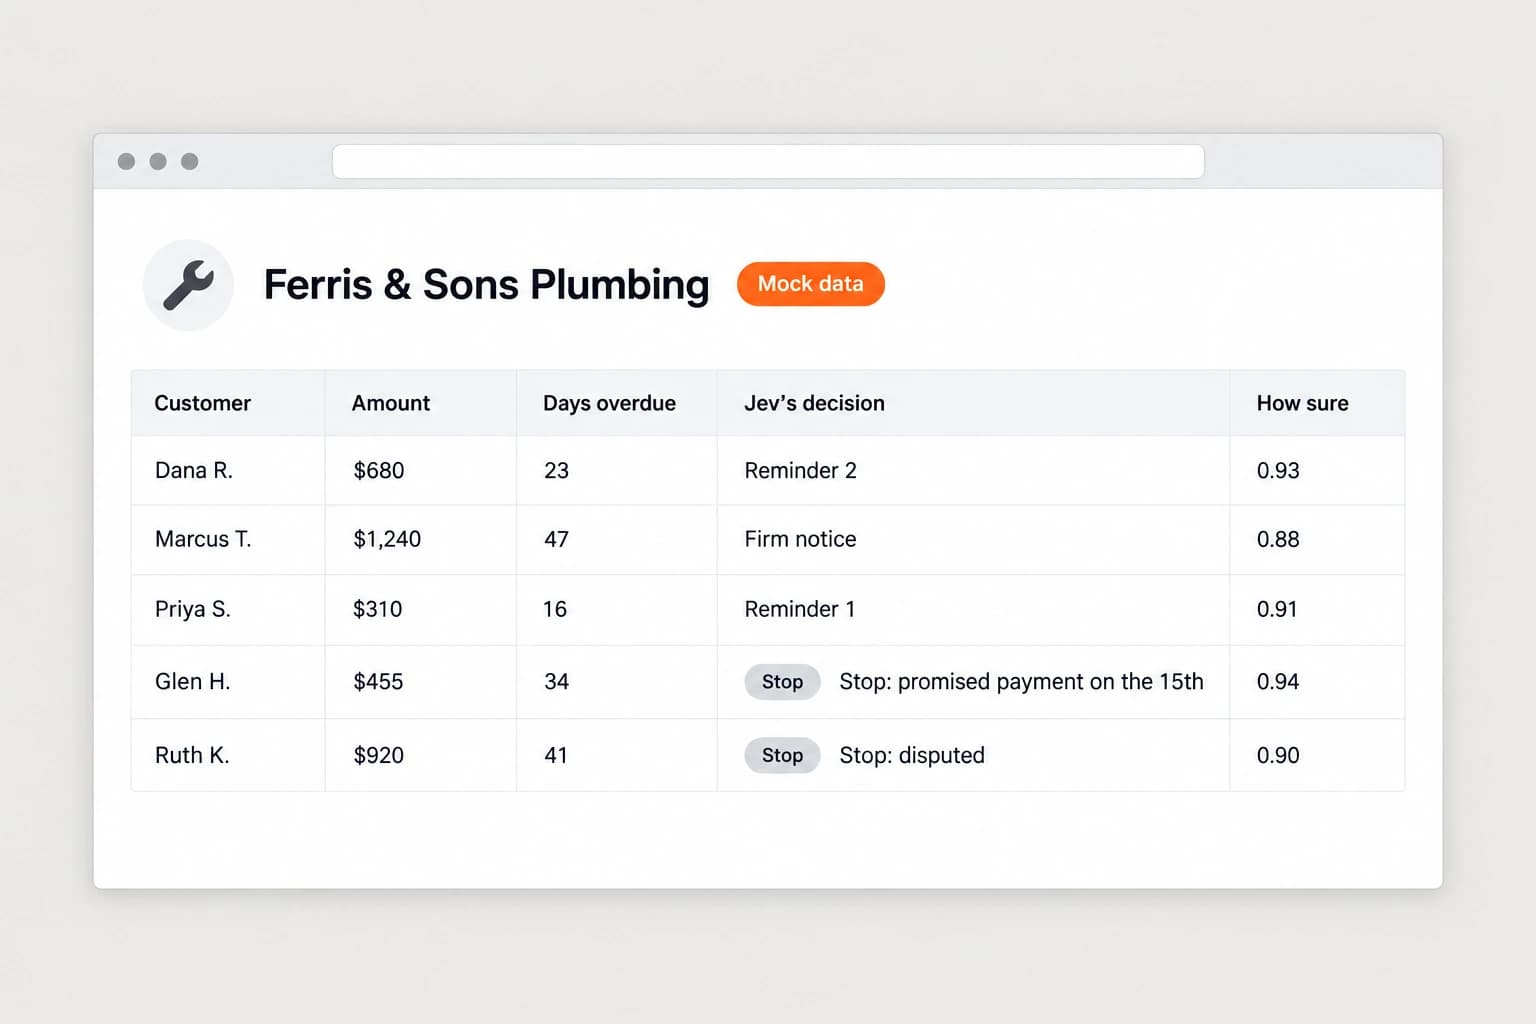
Task: Click the Reminder 2 decision
Action: [x=800, y=470]
